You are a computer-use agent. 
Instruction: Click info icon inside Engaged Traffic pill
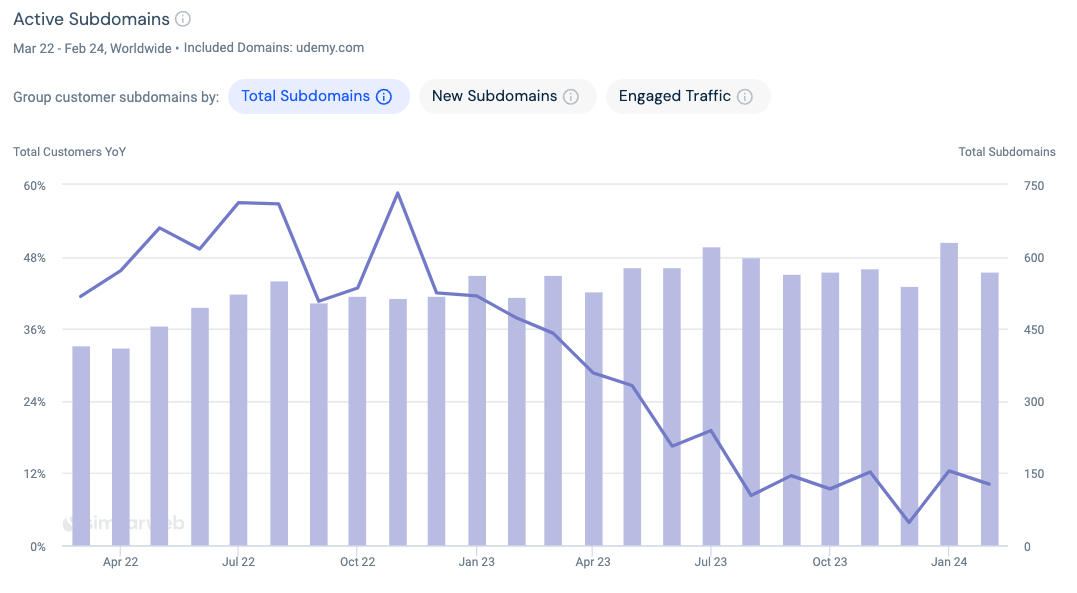coord(745,97)
